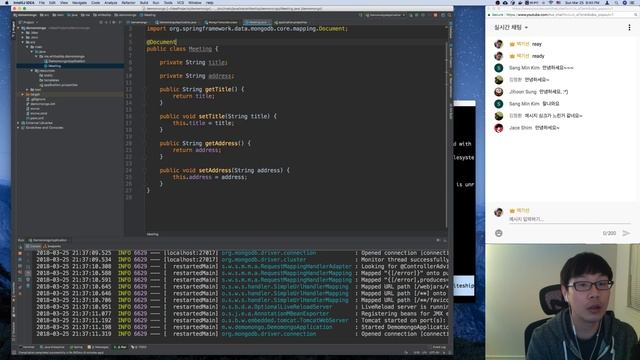This screenshot has height=360, width=640.
Task: Expand the test folder in the project tree
Action: click(x=27, y=89)
